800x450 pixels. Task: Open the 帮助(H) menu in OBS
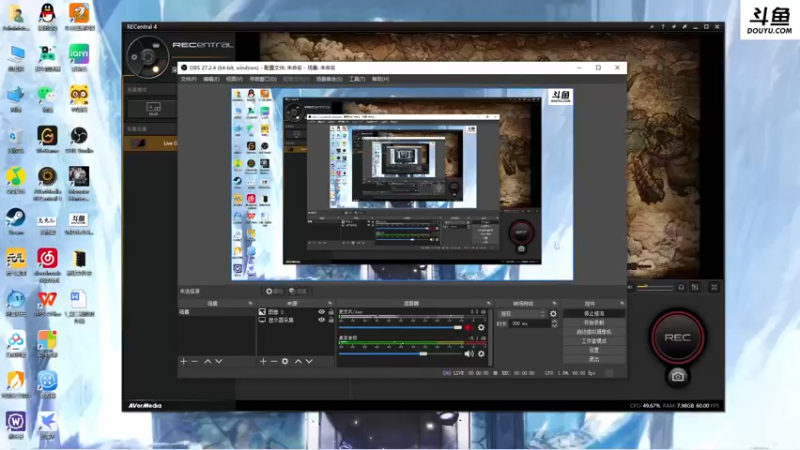381,79
